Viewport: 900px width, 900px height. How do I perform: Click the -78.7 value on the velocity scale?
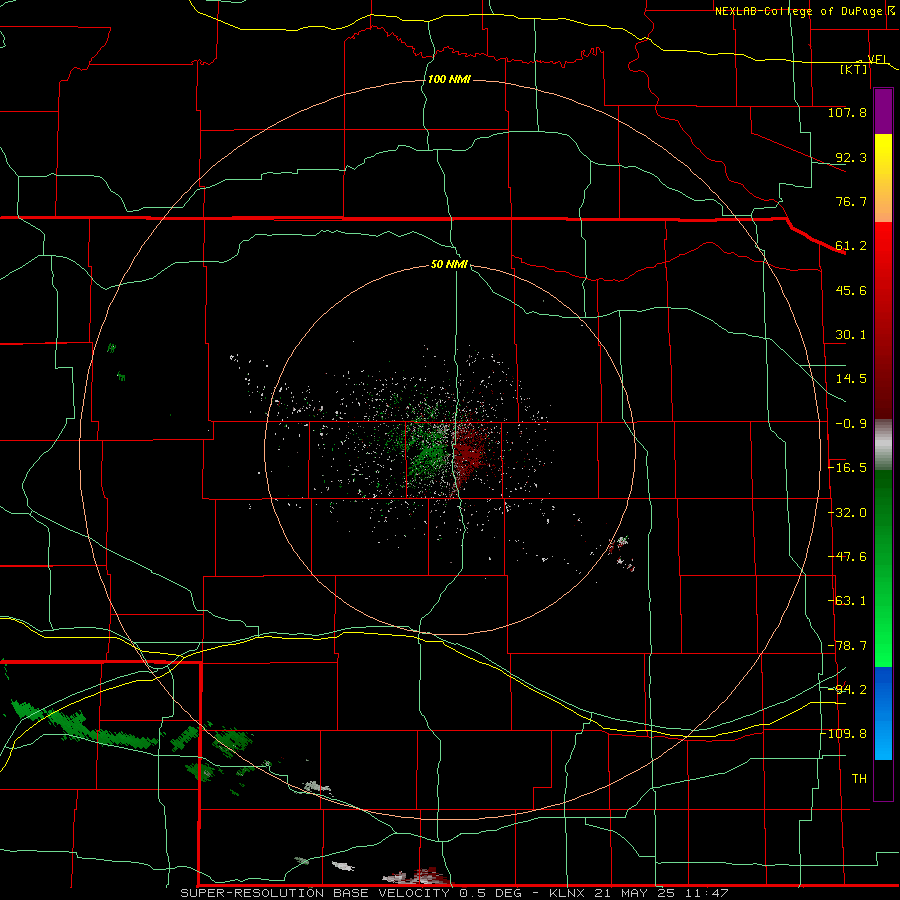coord(848,646)
